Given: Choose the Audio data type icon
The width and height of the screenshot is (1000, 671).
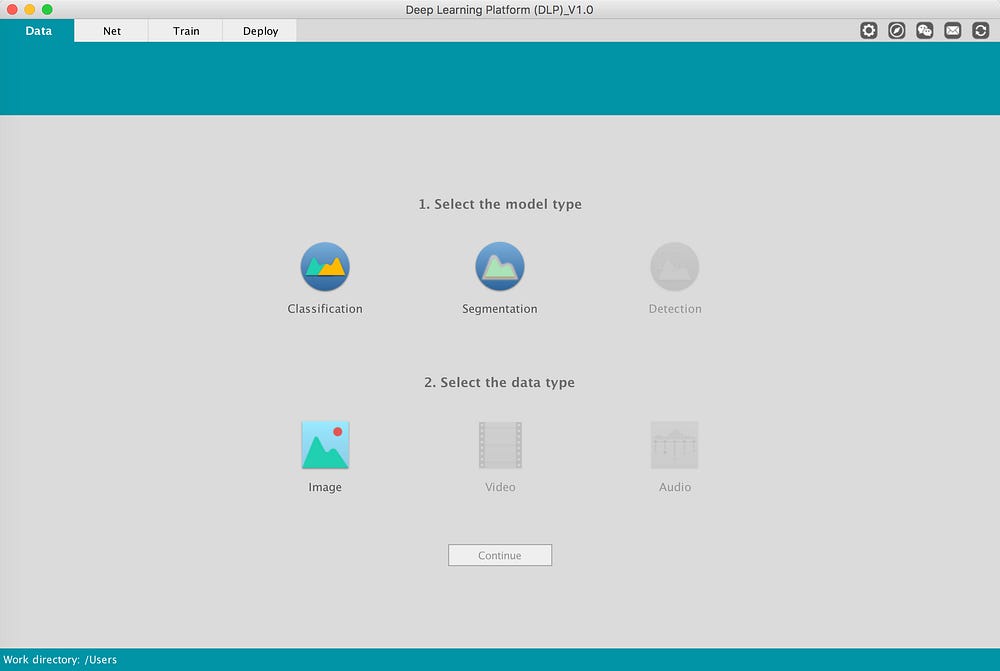Looking at the screenshot, I should pyautogui.click(x=675, y=445).
